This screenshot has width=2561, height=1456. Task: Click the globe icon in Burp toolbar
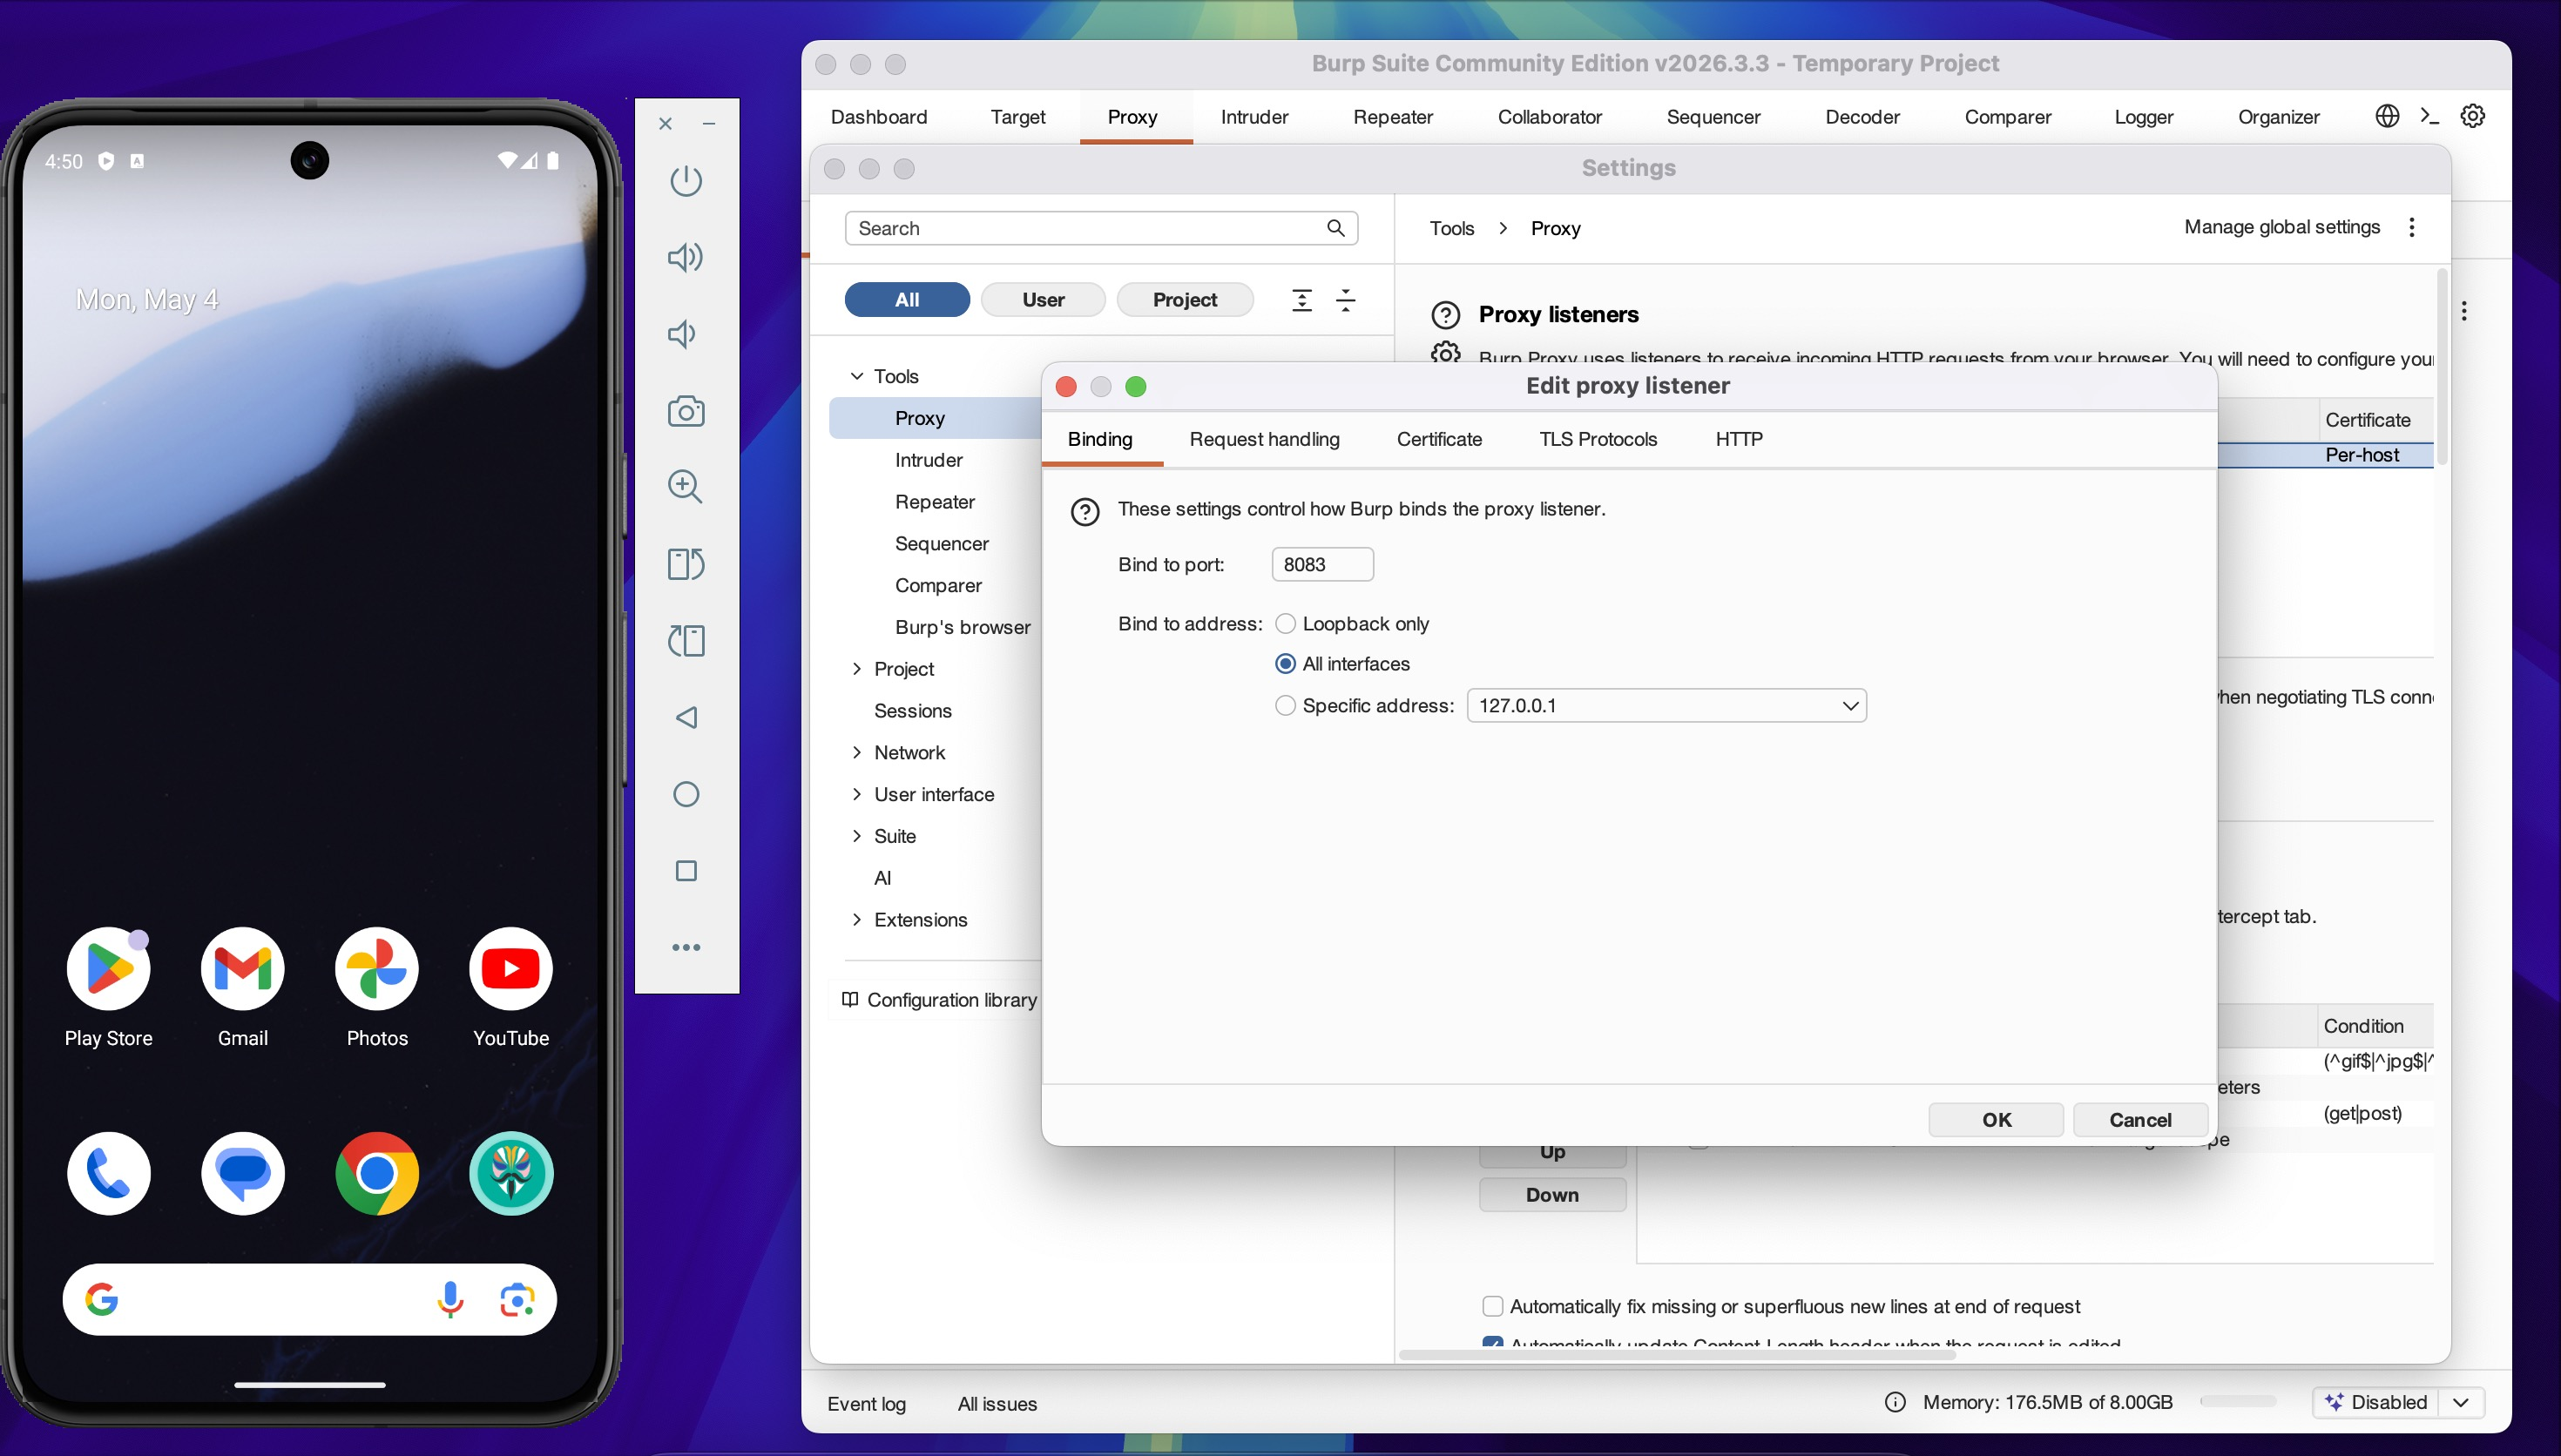point(2387,116)
